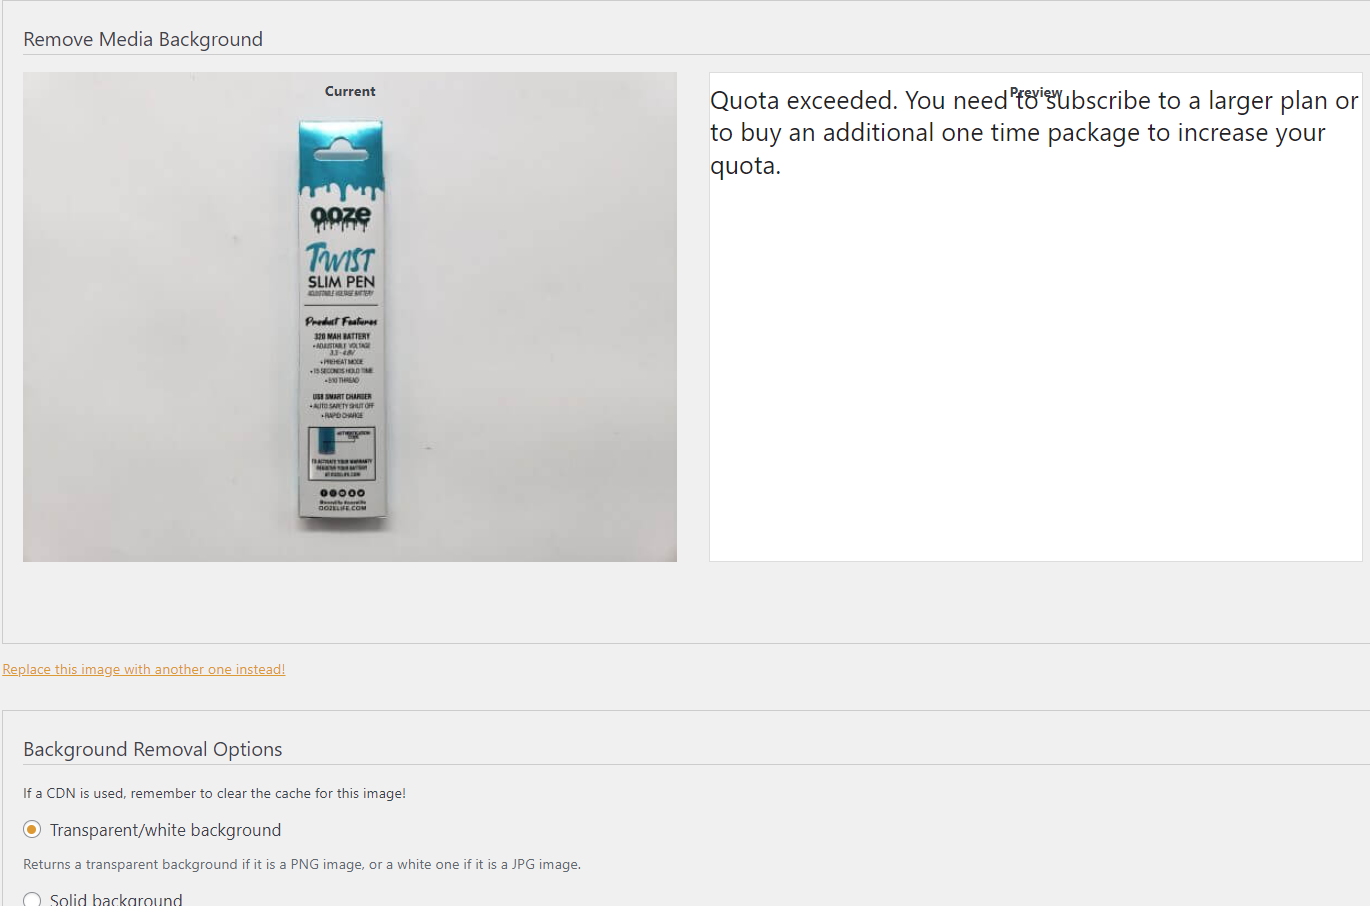Click the Quota exceeded message text
1370x906 pixels.
tap(1034, 133)
